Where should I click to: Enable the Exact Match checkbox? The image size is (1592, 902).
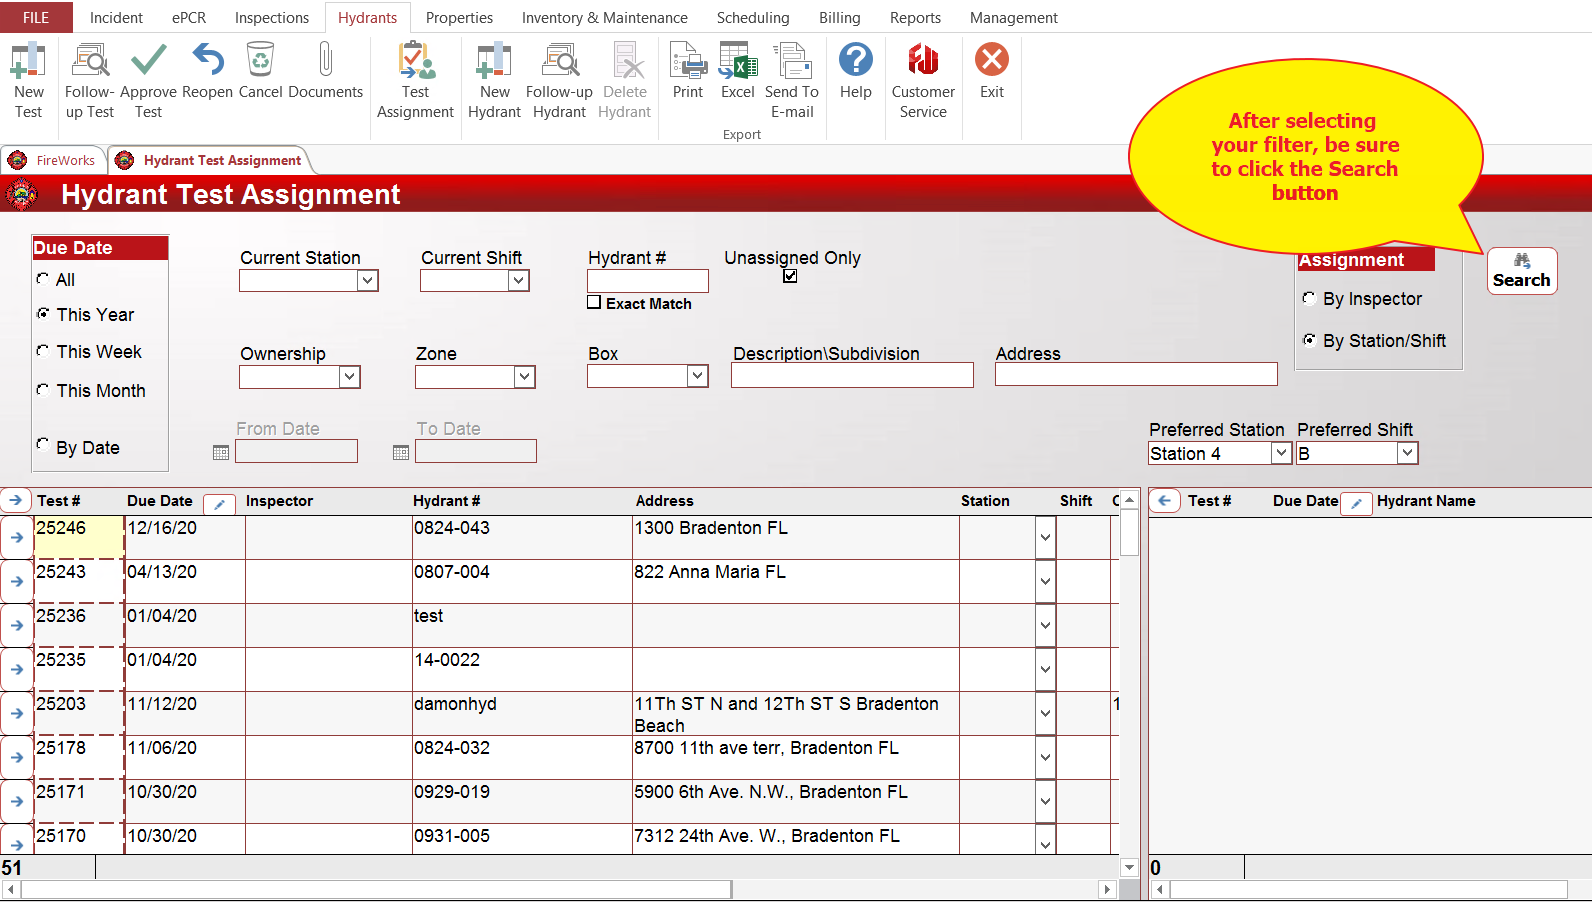594,303
